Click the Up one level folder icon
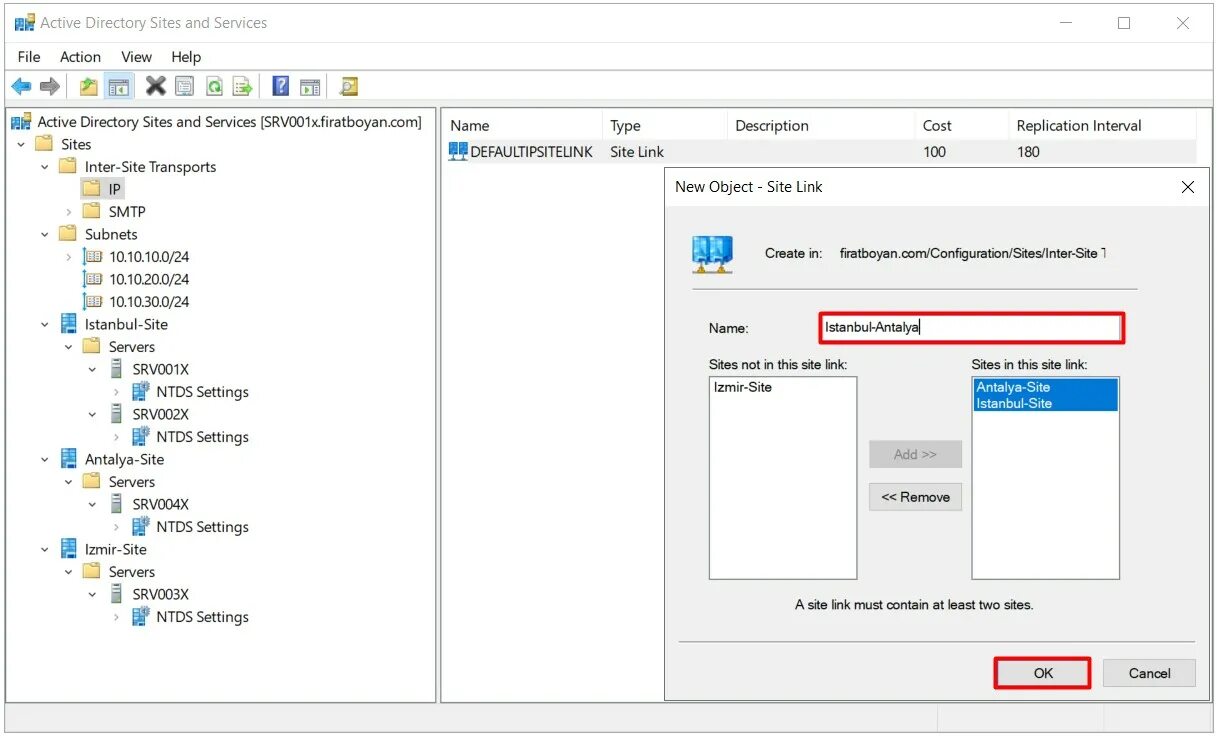Screen dimensions: 1217x738 (x=89, y=87)
